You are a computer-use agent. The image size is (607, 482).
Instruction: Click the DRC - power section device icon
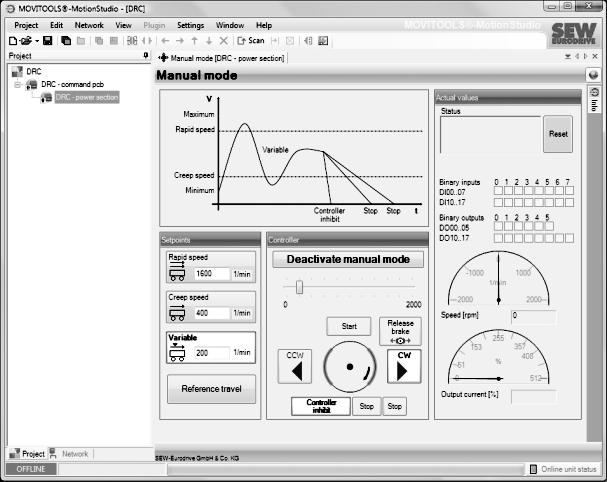(46, 98)
